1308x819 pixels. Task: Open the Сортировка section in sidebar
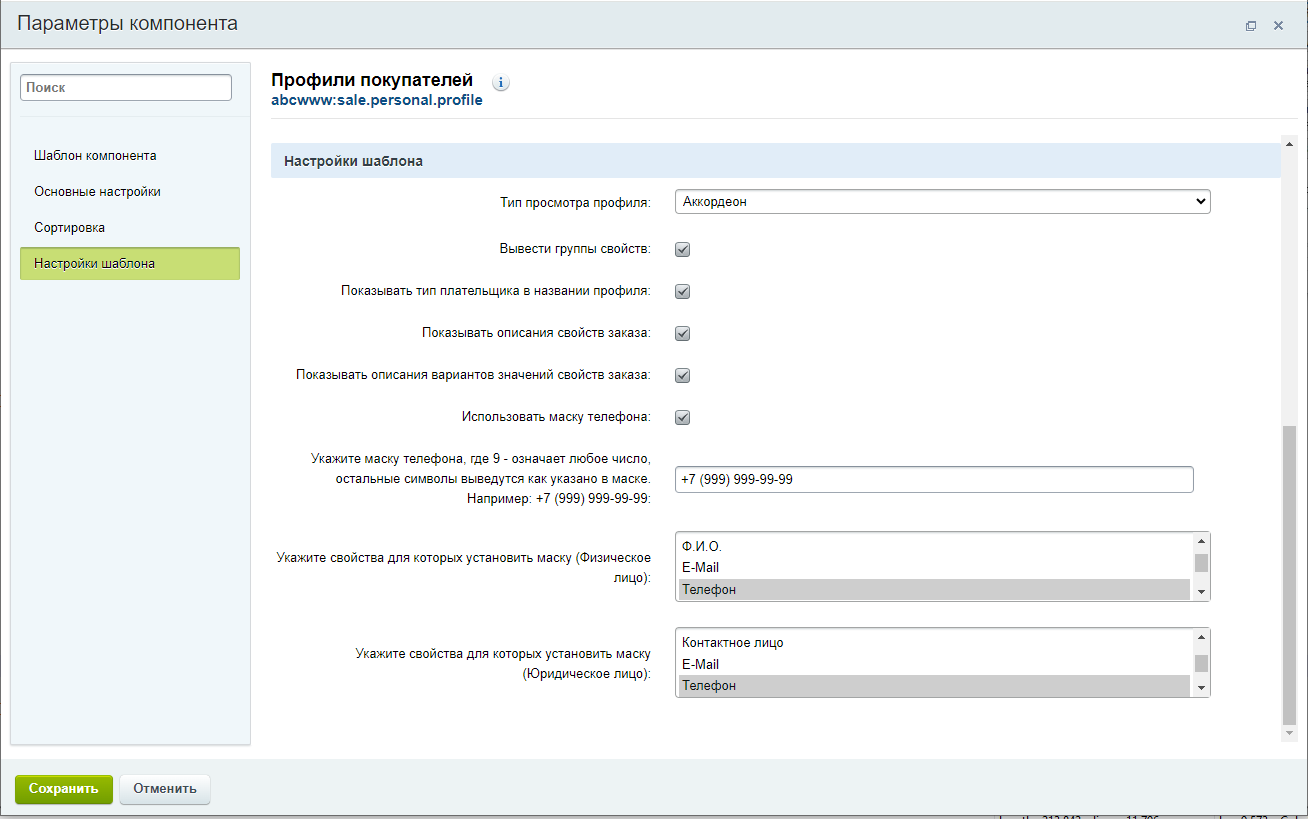coord(70,228)
